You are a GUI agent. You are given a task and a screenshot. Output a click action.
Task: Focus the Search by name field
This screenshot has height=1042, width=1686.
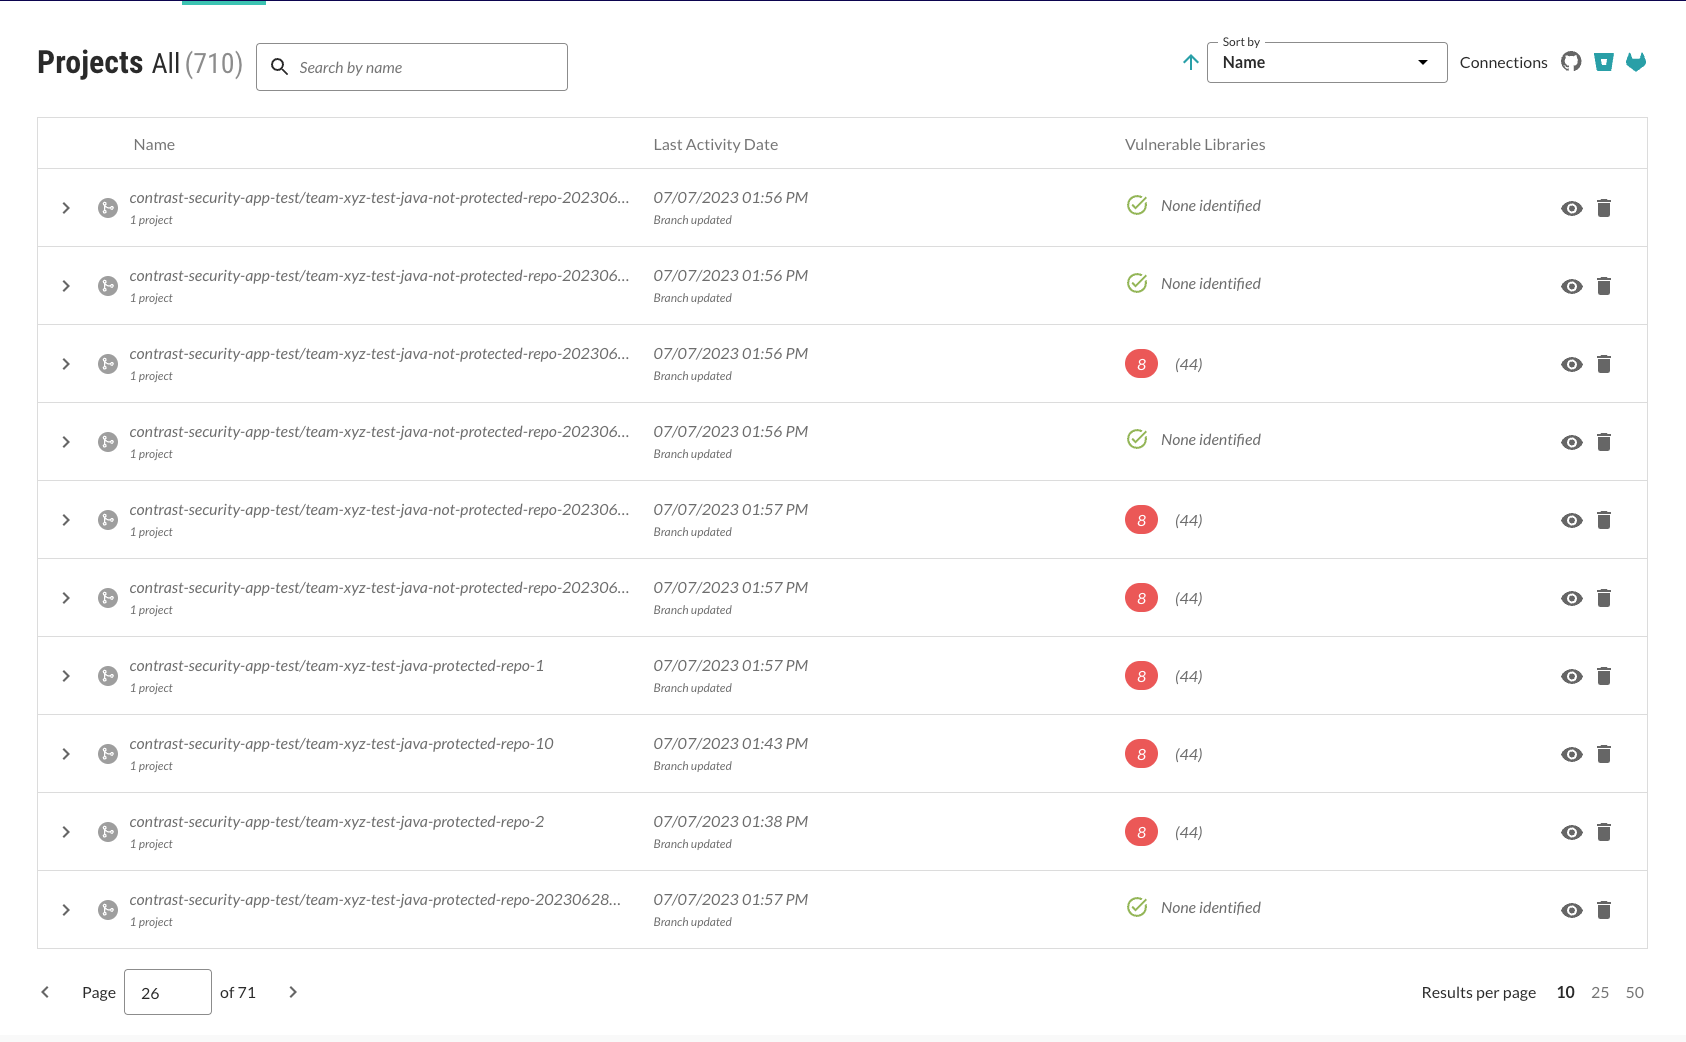tap(412, 67)
